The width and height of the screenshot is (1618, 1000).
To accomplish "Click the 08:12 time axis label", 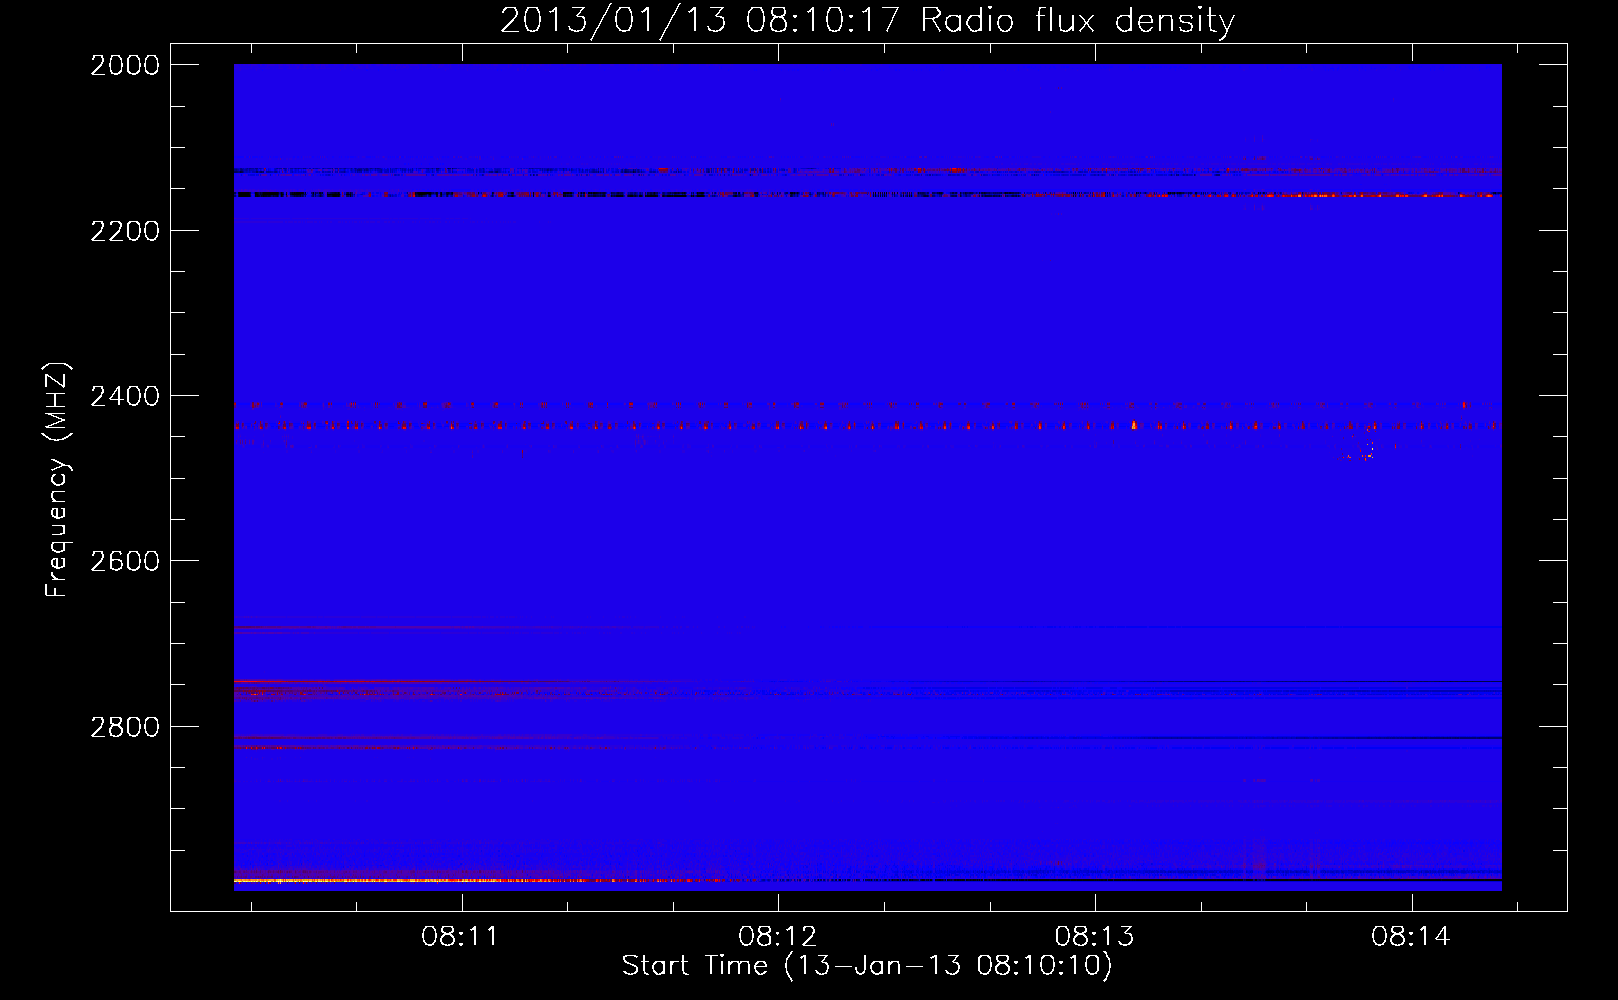I will [777, 937].
